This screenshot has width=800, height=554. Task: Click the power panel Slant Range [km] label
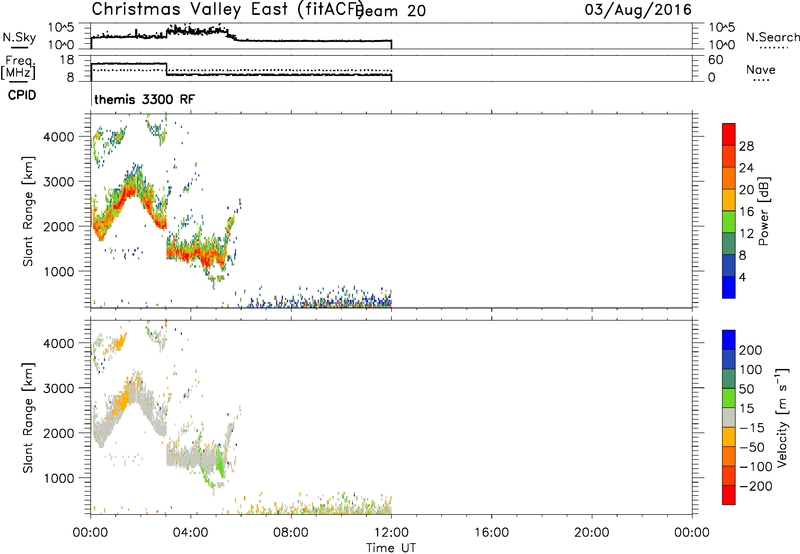[x=28, y=211]
